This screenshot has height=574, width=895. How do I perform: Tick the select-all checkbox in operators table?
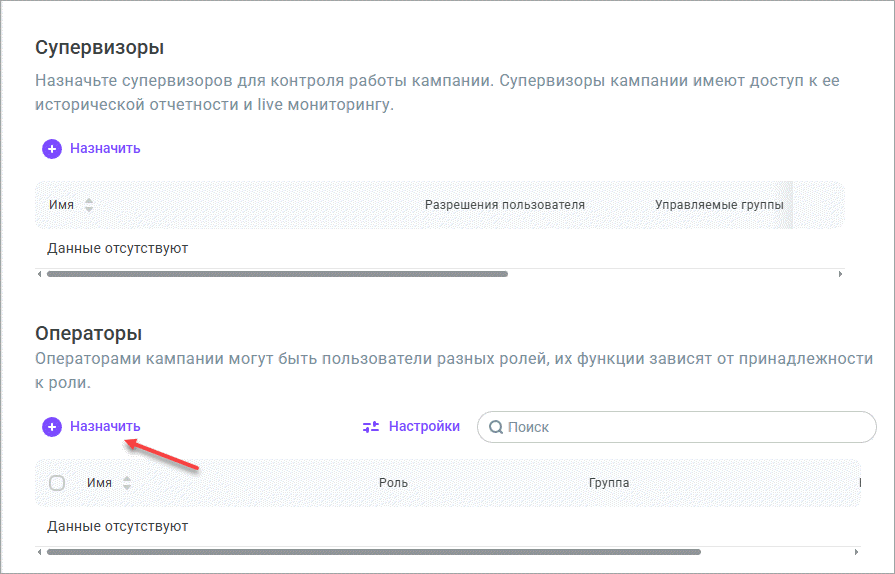[x=57, y=483]
